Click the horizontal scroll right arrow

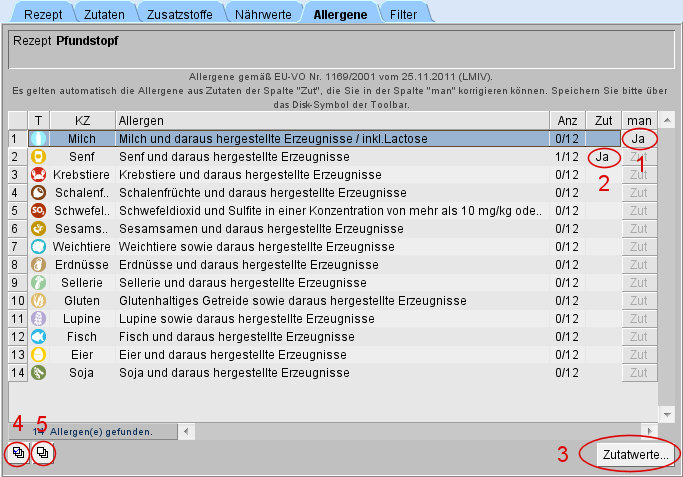(650, 431)
